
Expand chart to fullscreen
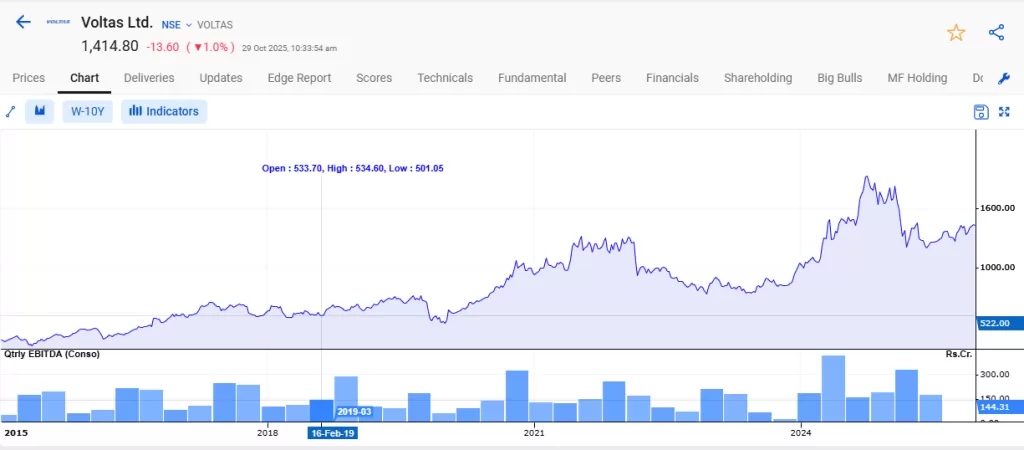(1004, 112)
